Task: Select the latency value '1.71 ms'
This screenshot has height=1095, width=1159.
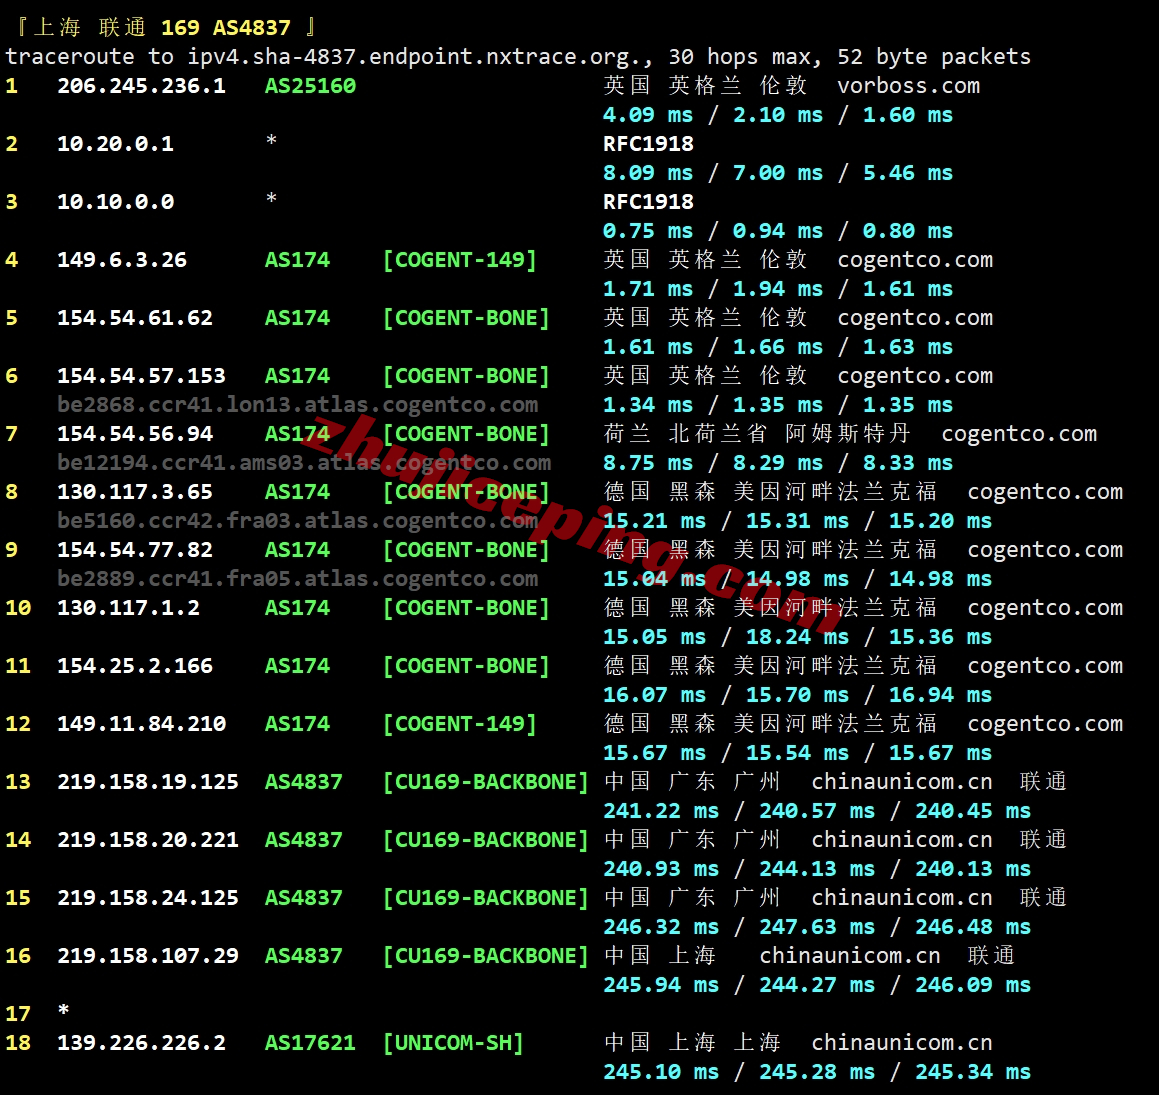Action: click(648, 289)
